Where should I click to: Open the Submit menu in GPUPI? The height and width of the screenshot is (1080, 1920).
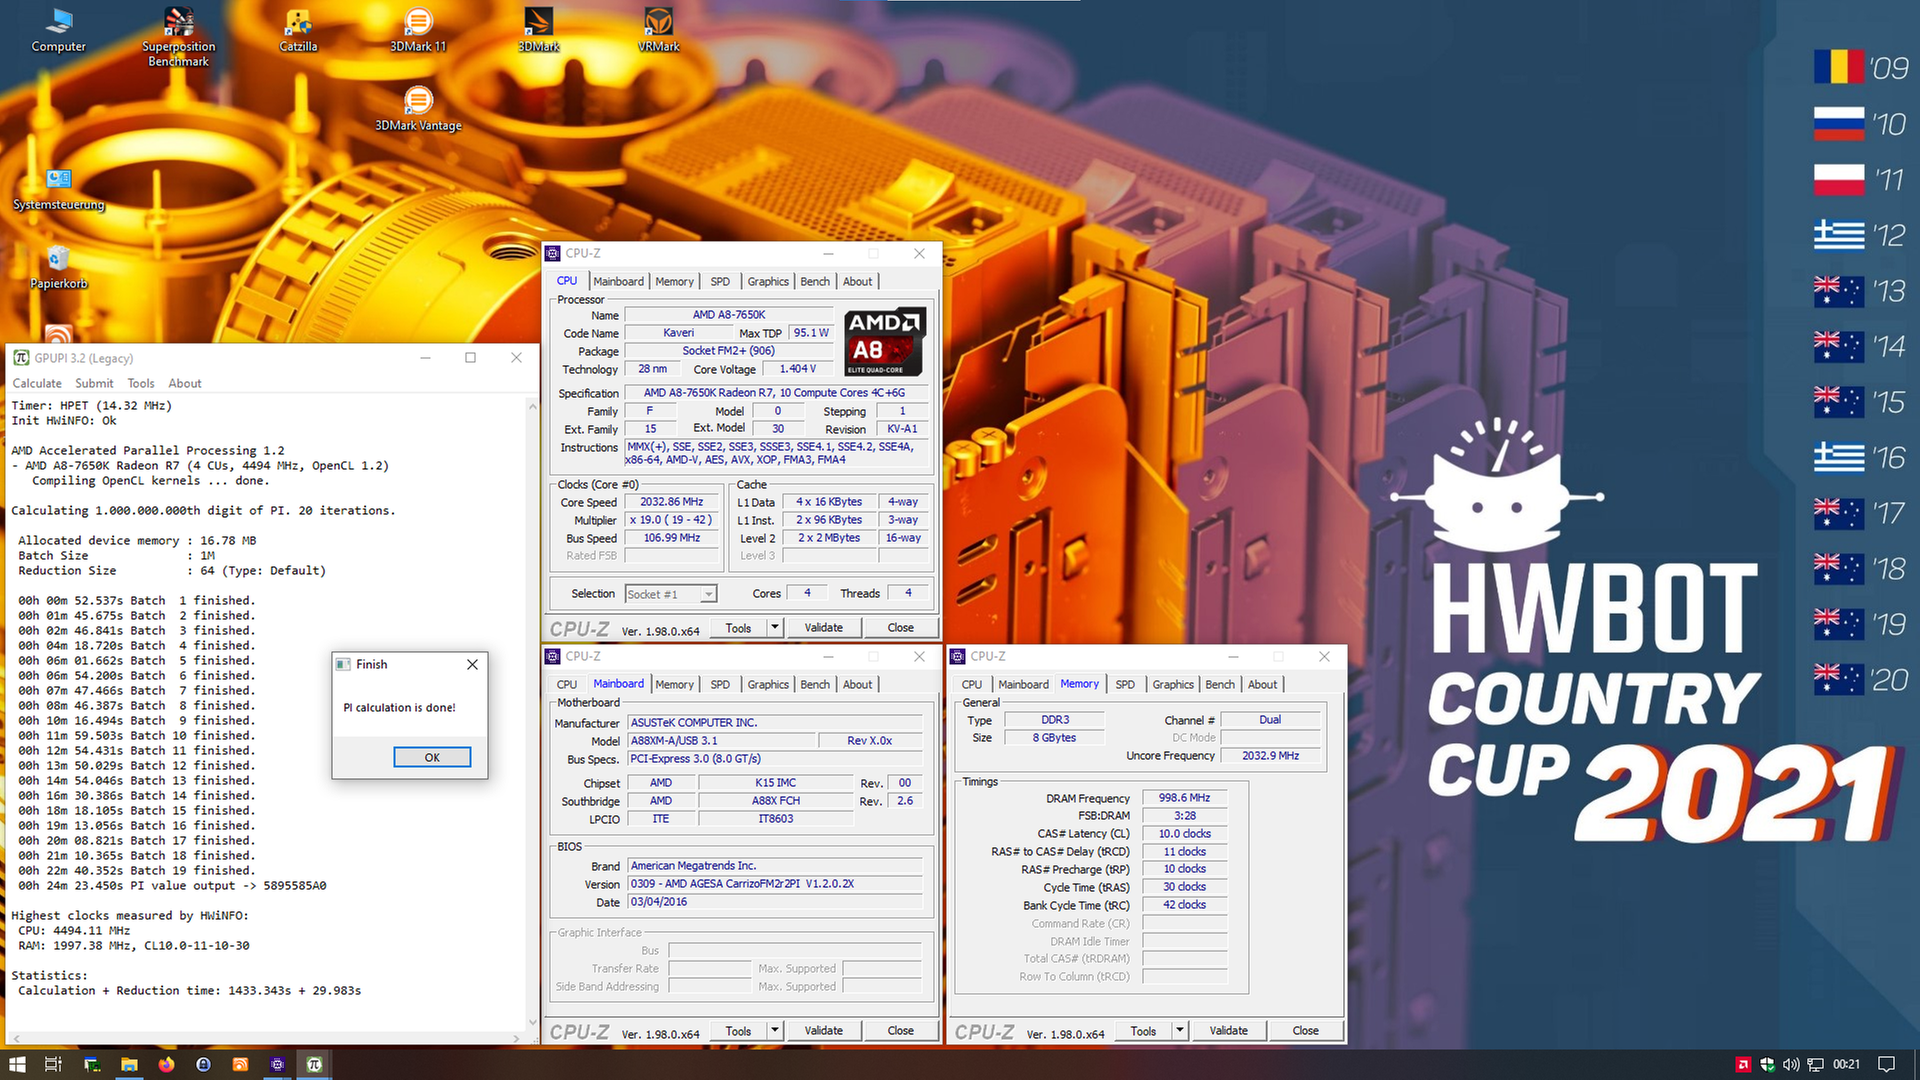(x=94, y=383)
